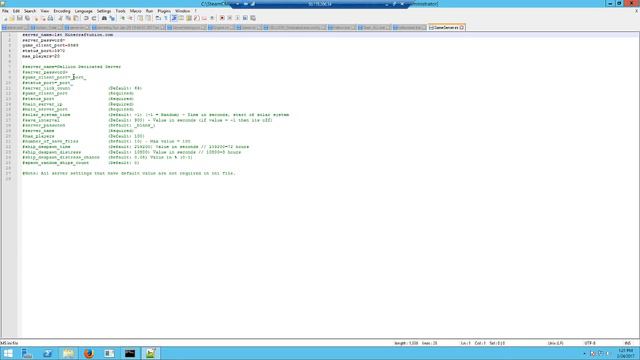Open File Explorer from the taskbar
The image size is (640, 360).
tap(68, 353)
